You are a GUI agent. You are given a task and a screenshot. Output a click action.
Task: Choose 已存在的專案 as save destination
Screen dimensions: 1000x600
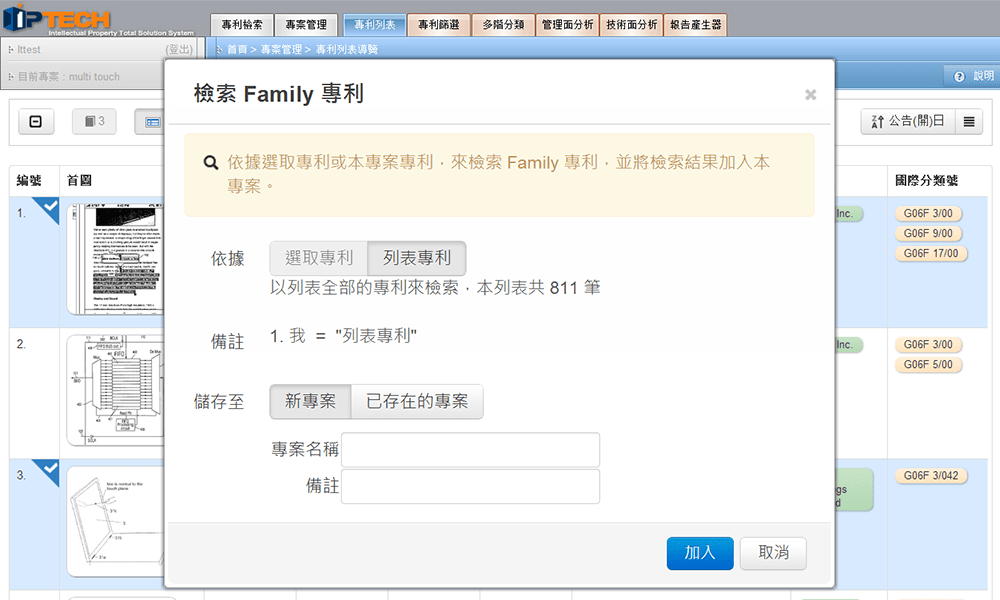point(417,402)
